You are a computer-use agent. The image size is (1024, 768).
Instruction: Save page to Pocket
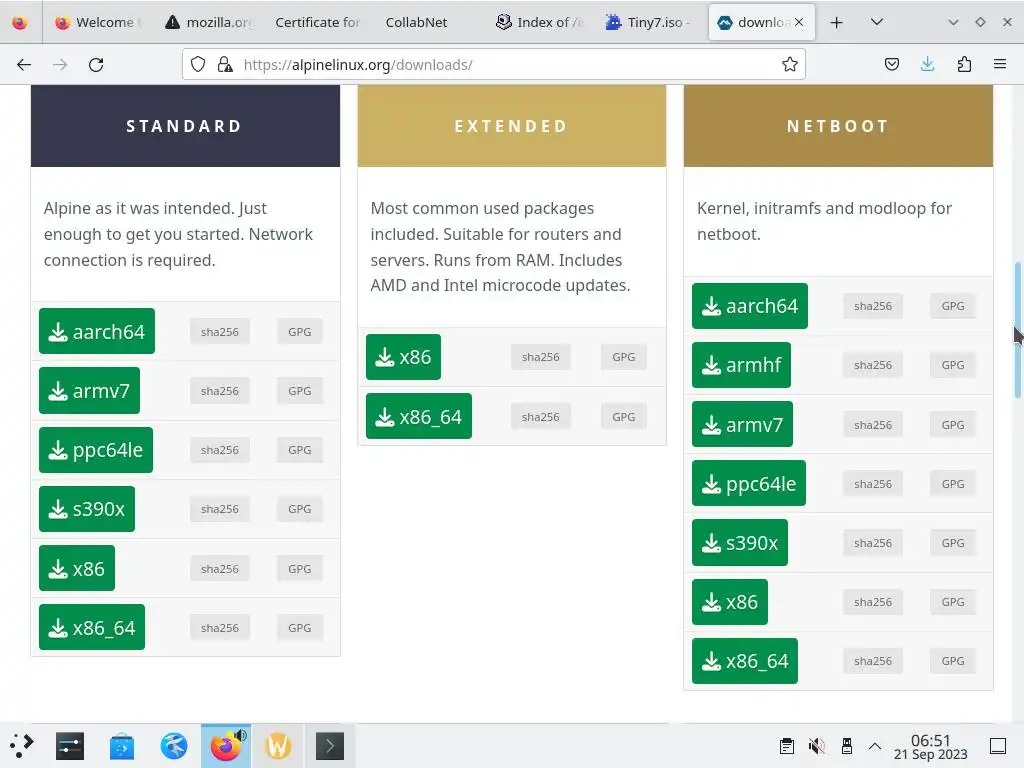click(891, 65)
